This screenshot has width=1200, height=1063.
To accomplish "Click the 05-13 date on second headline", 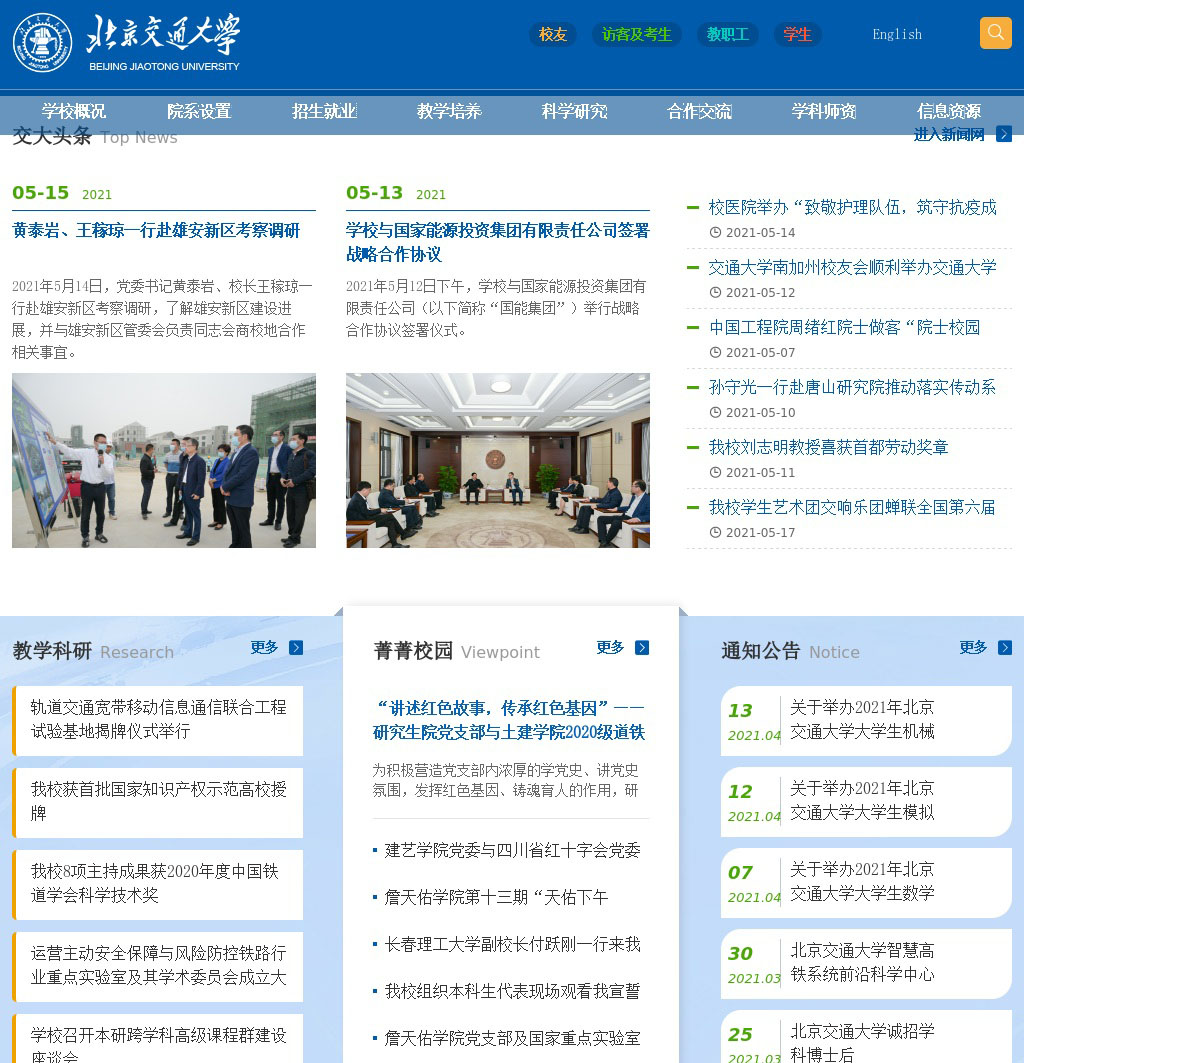I will 375,193.
